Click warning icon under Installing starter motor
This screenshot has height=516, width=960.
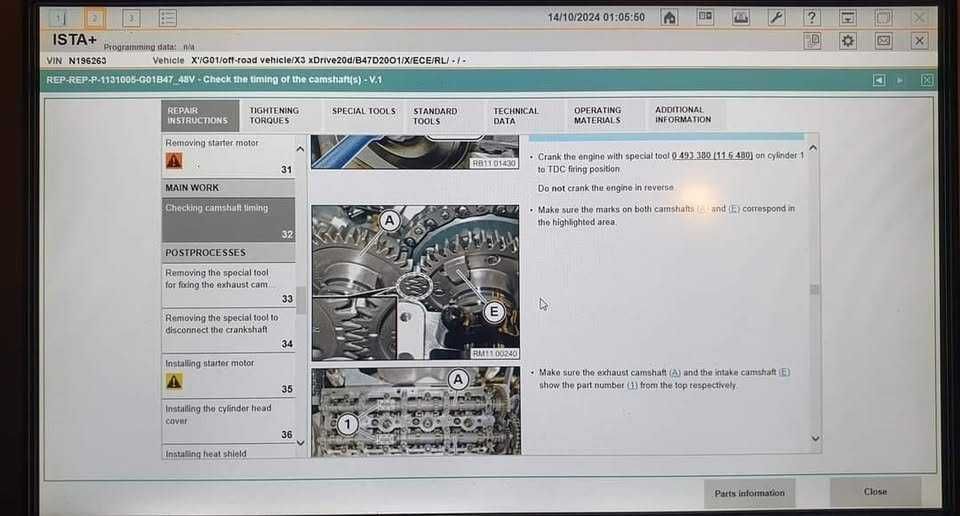click(x=174, y=381)
